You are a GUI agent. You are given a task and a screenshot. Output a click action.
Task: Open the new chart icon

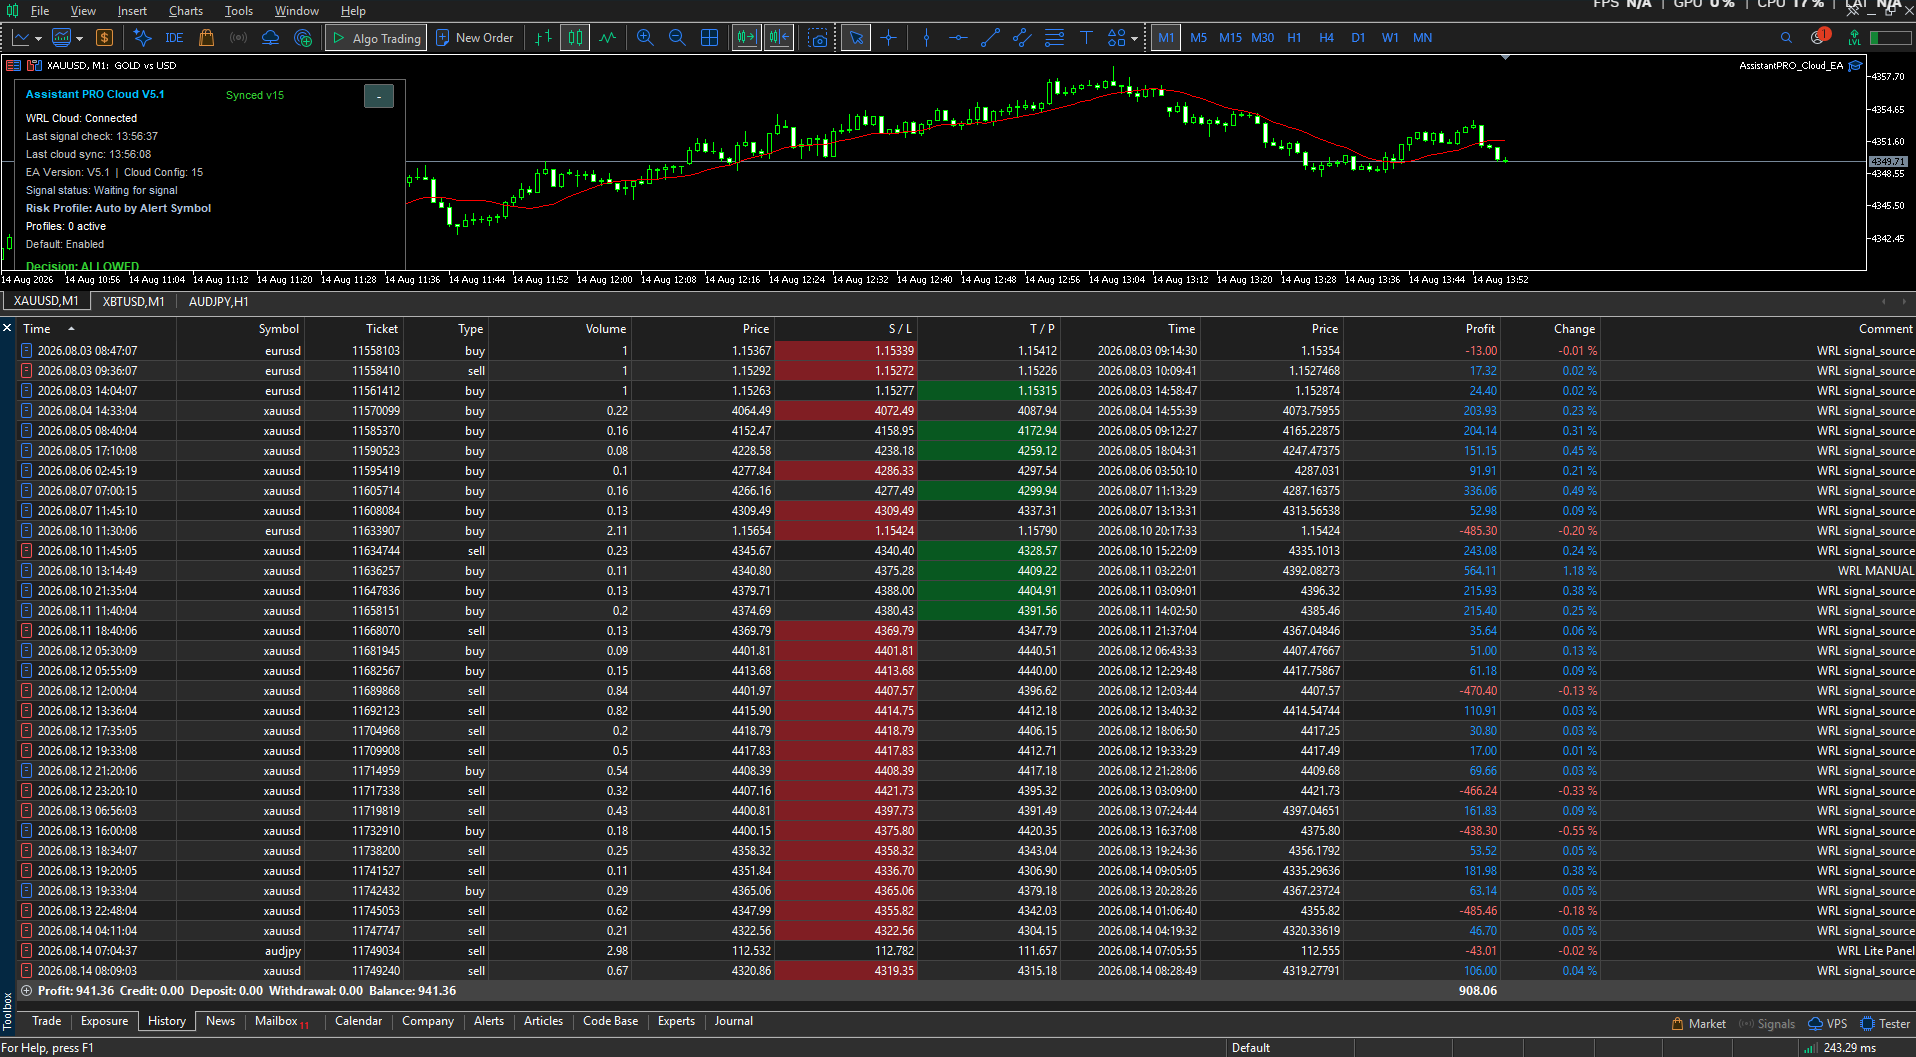click(x=21, y=38)
